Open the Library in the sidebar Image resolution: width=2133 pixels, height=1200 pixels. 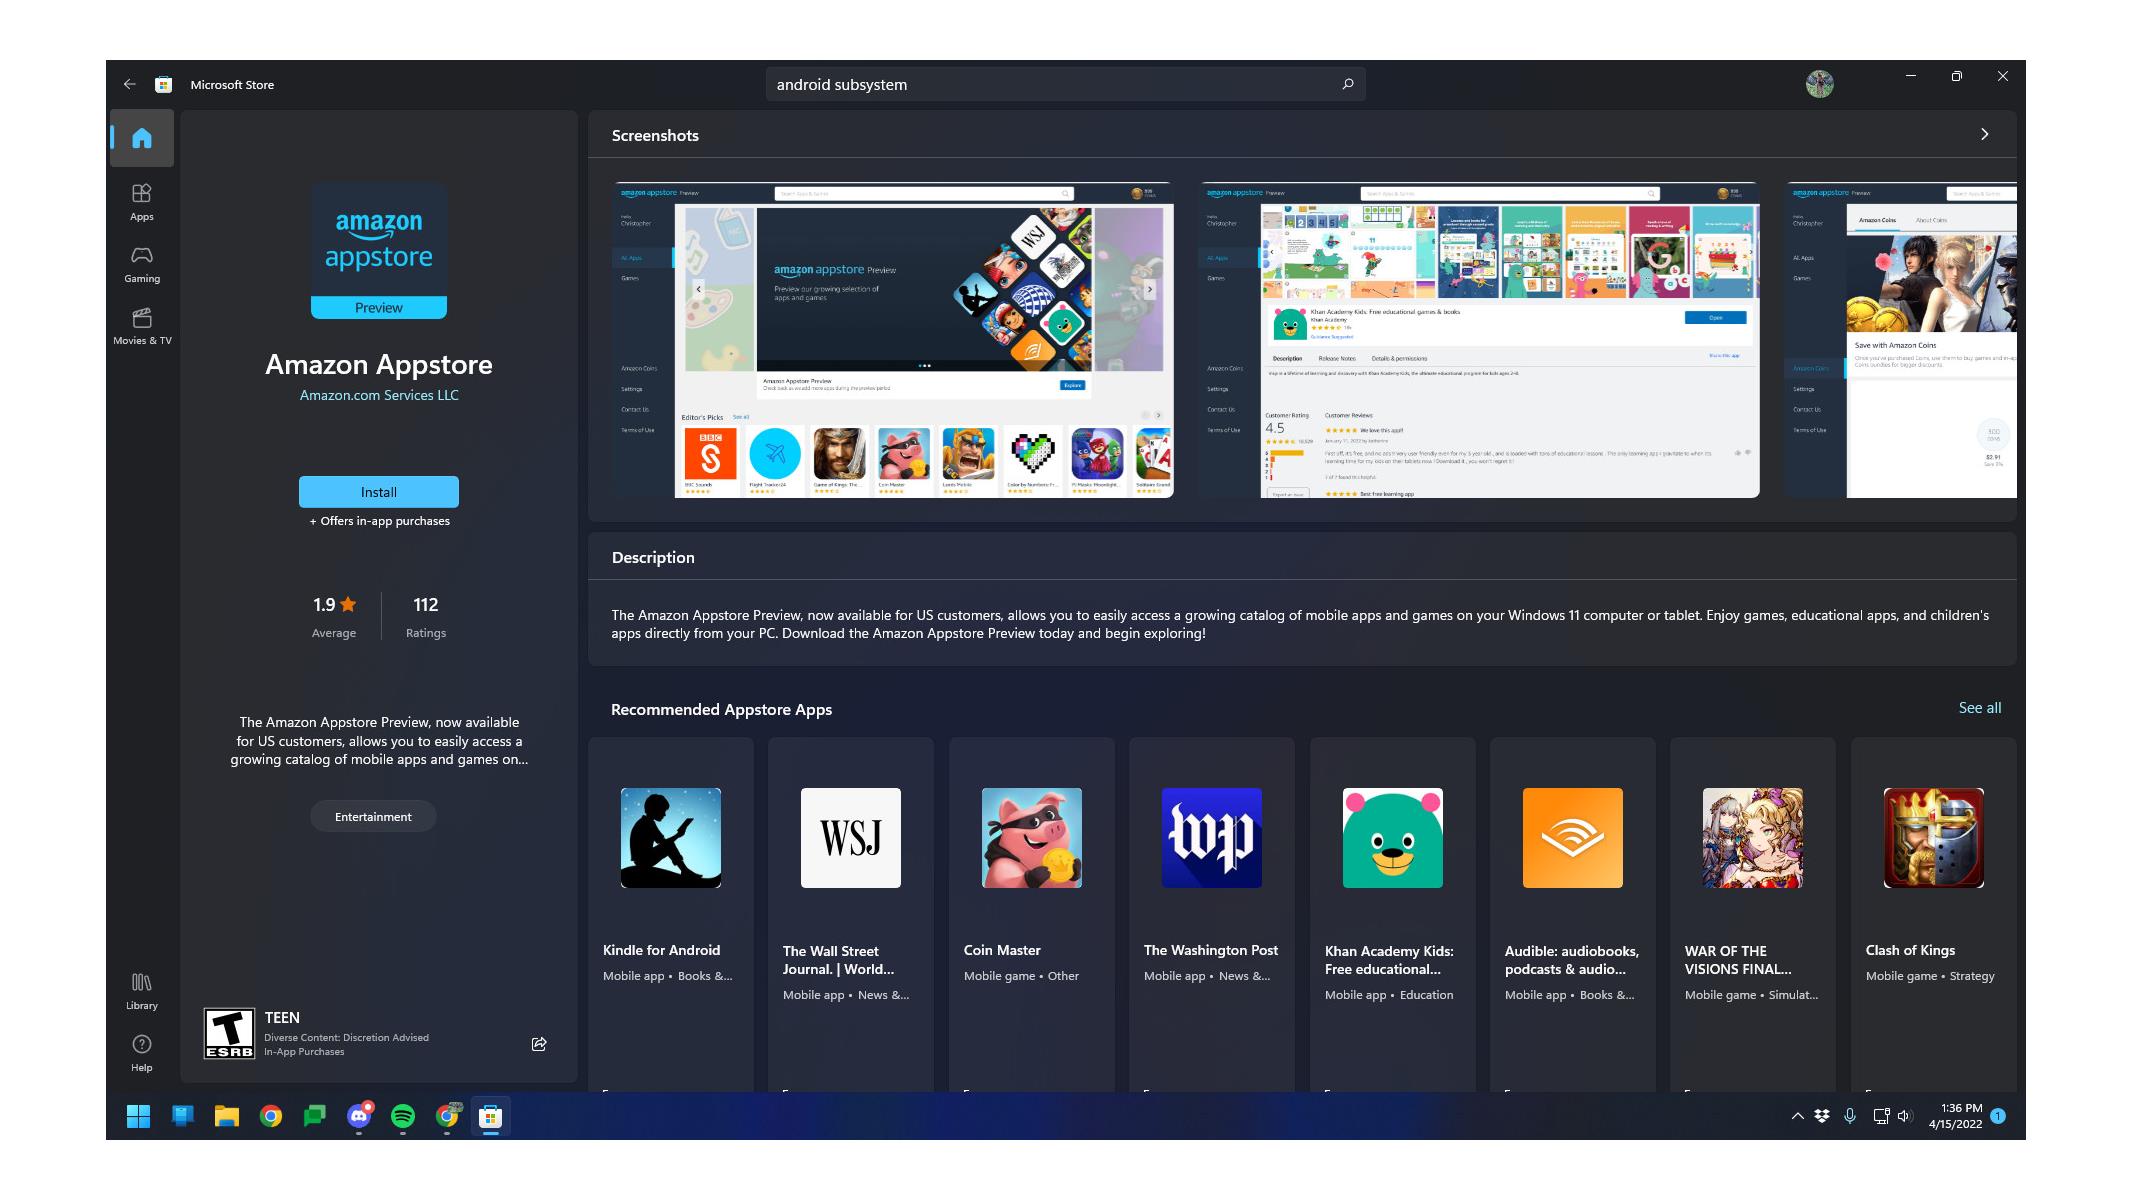[142, 991]
